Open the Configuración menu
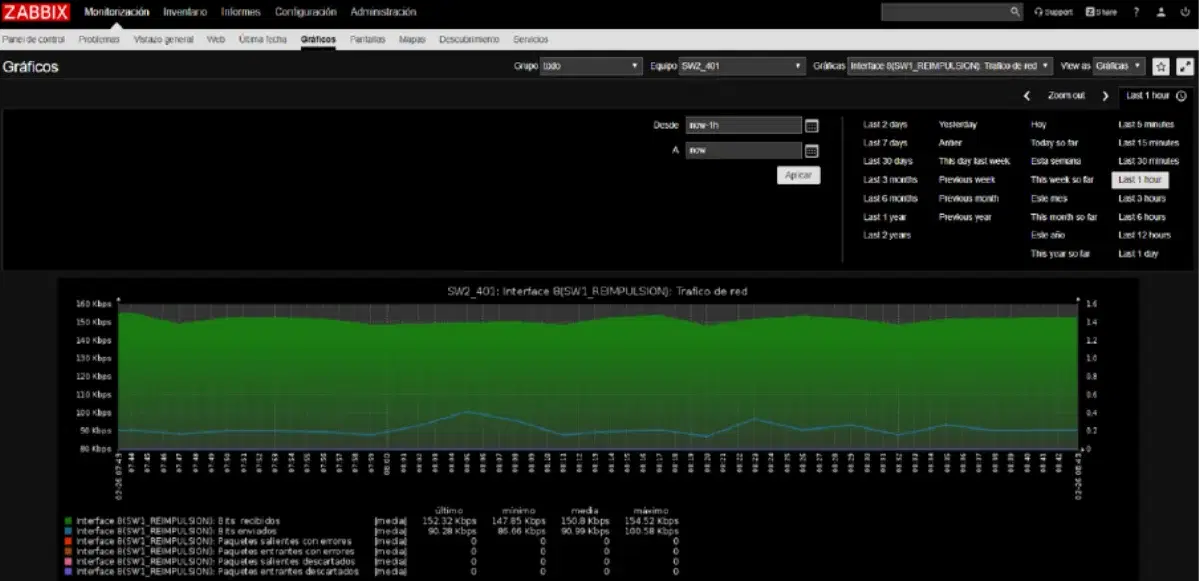The width and height of the screenshot is (1200, 581). coord(305,12)
